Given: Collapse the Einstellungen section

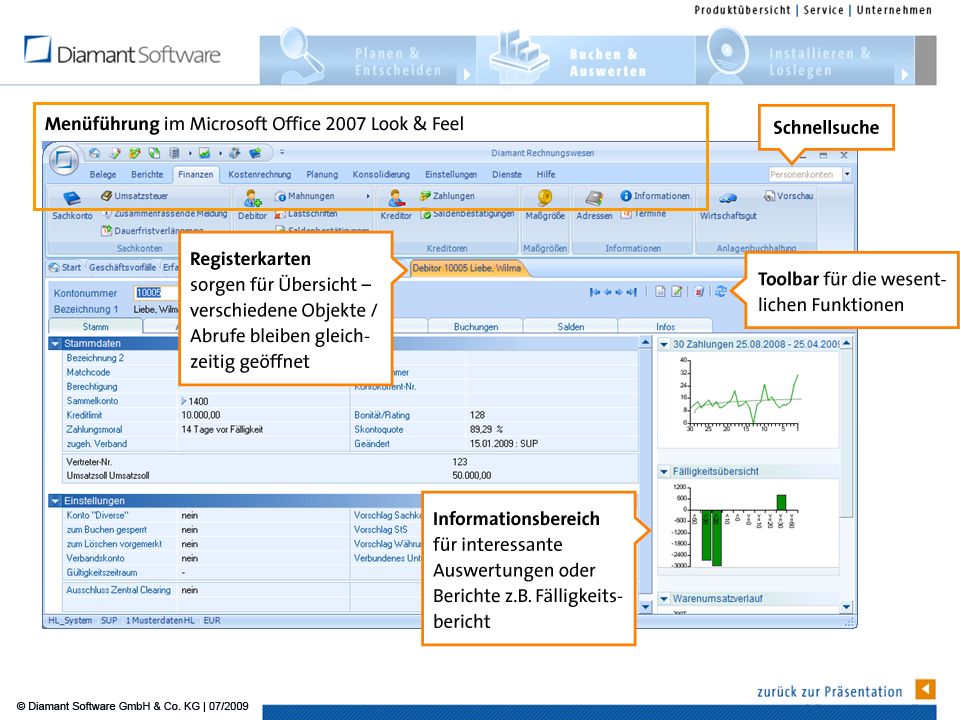Looking at the screenshot, I should (x=55, y=501).
